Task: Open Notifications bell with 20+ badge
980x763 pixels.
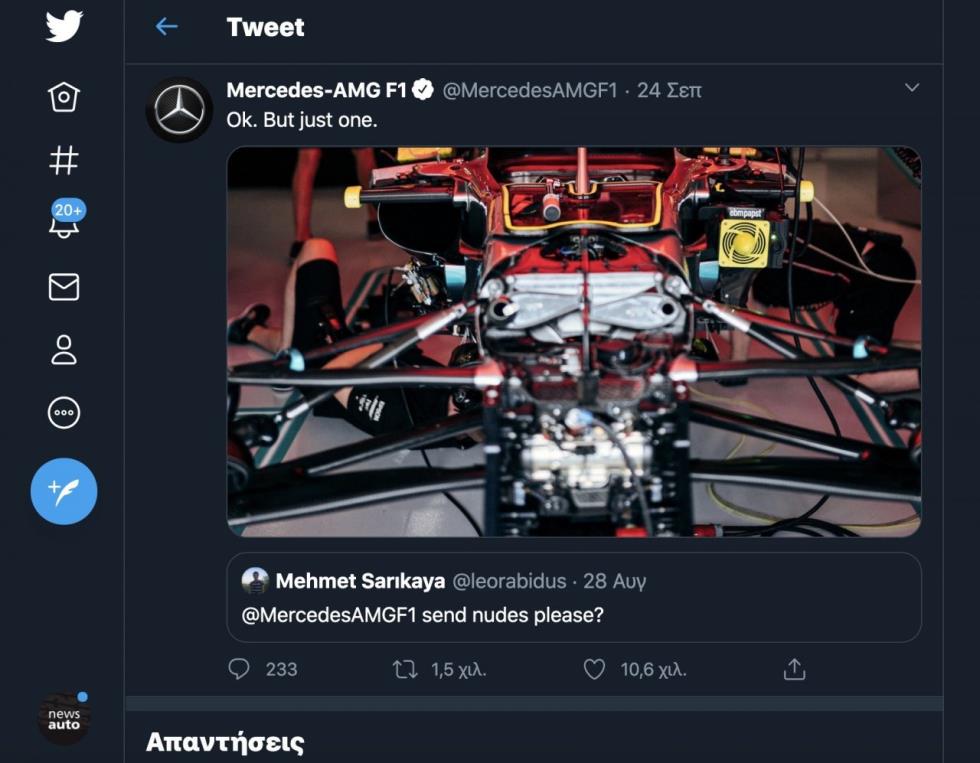Action: click(x=65, y=221)
